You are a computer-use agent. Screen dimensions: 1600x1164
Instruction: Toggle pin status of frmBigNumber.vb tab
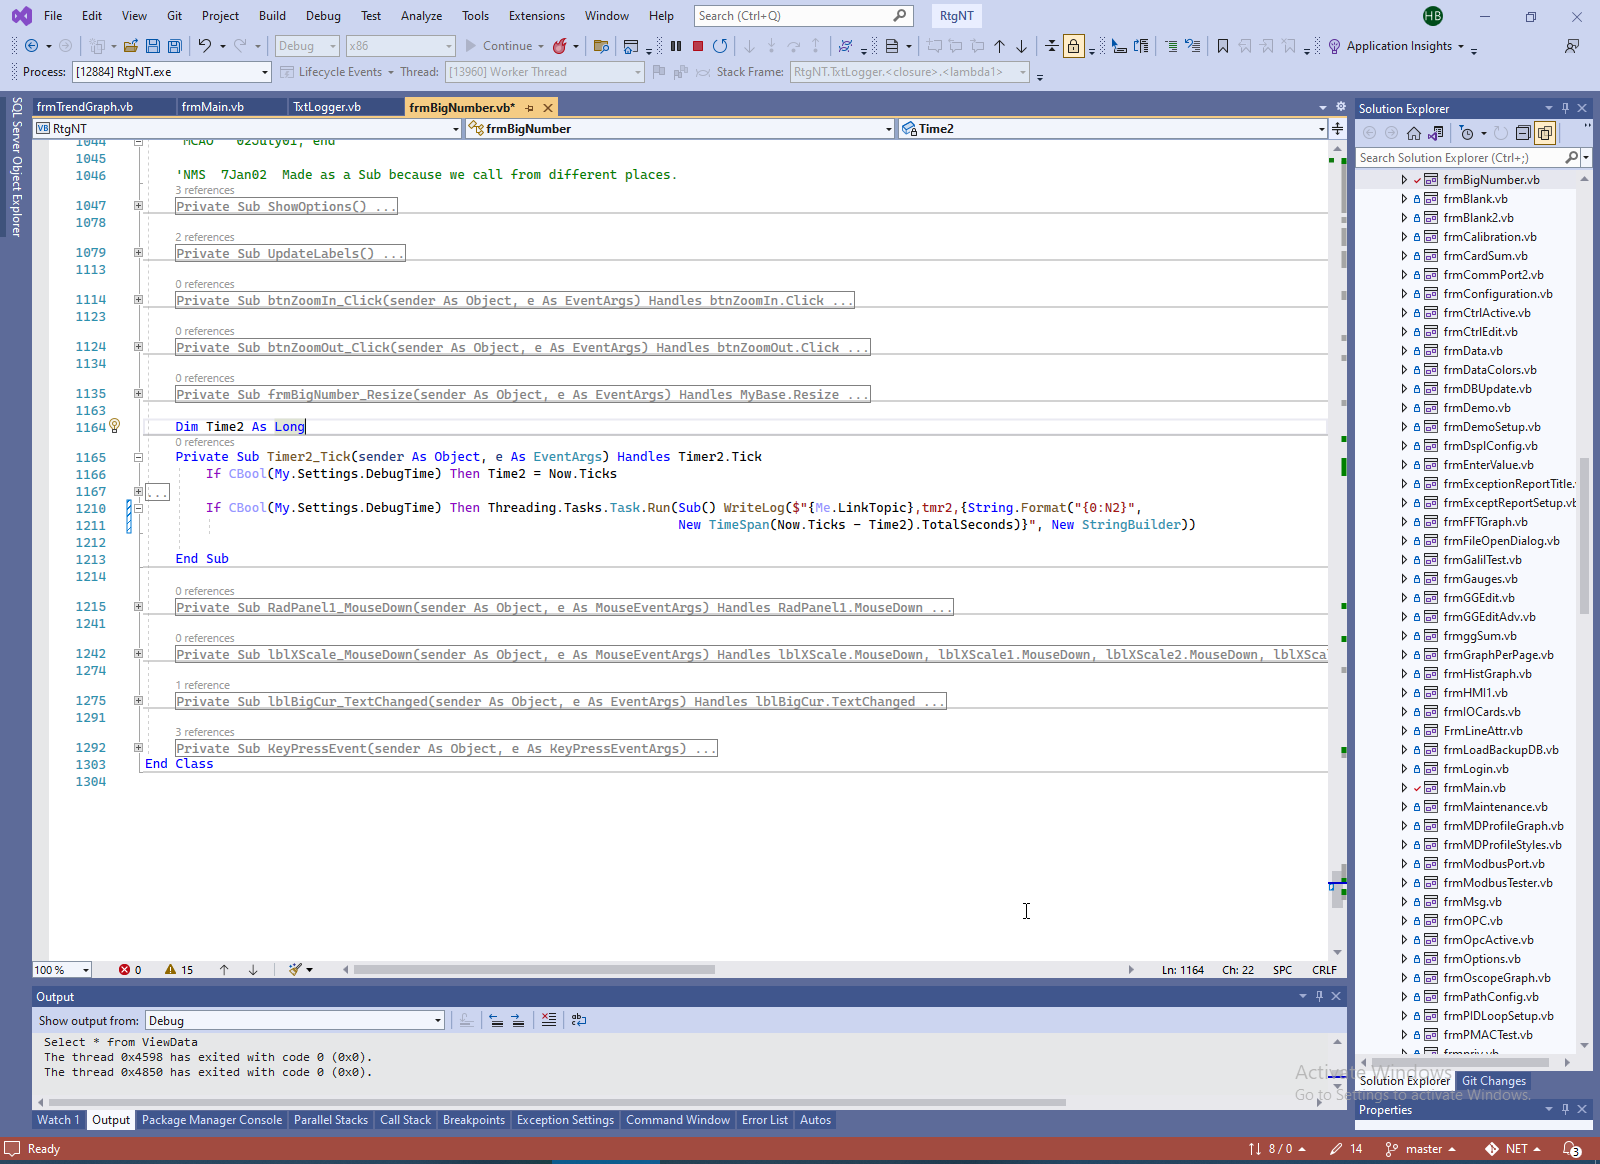pos(529,107)
